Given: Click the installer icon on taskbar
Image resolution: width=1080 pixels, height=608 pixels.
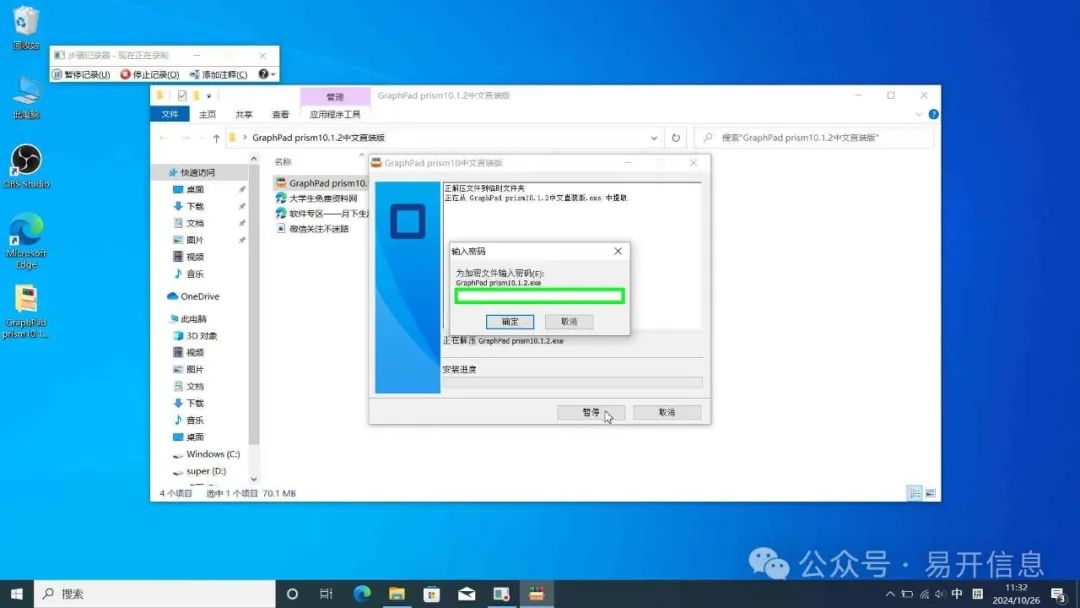Looking at the screenshot, I should (x=537, y=594).
